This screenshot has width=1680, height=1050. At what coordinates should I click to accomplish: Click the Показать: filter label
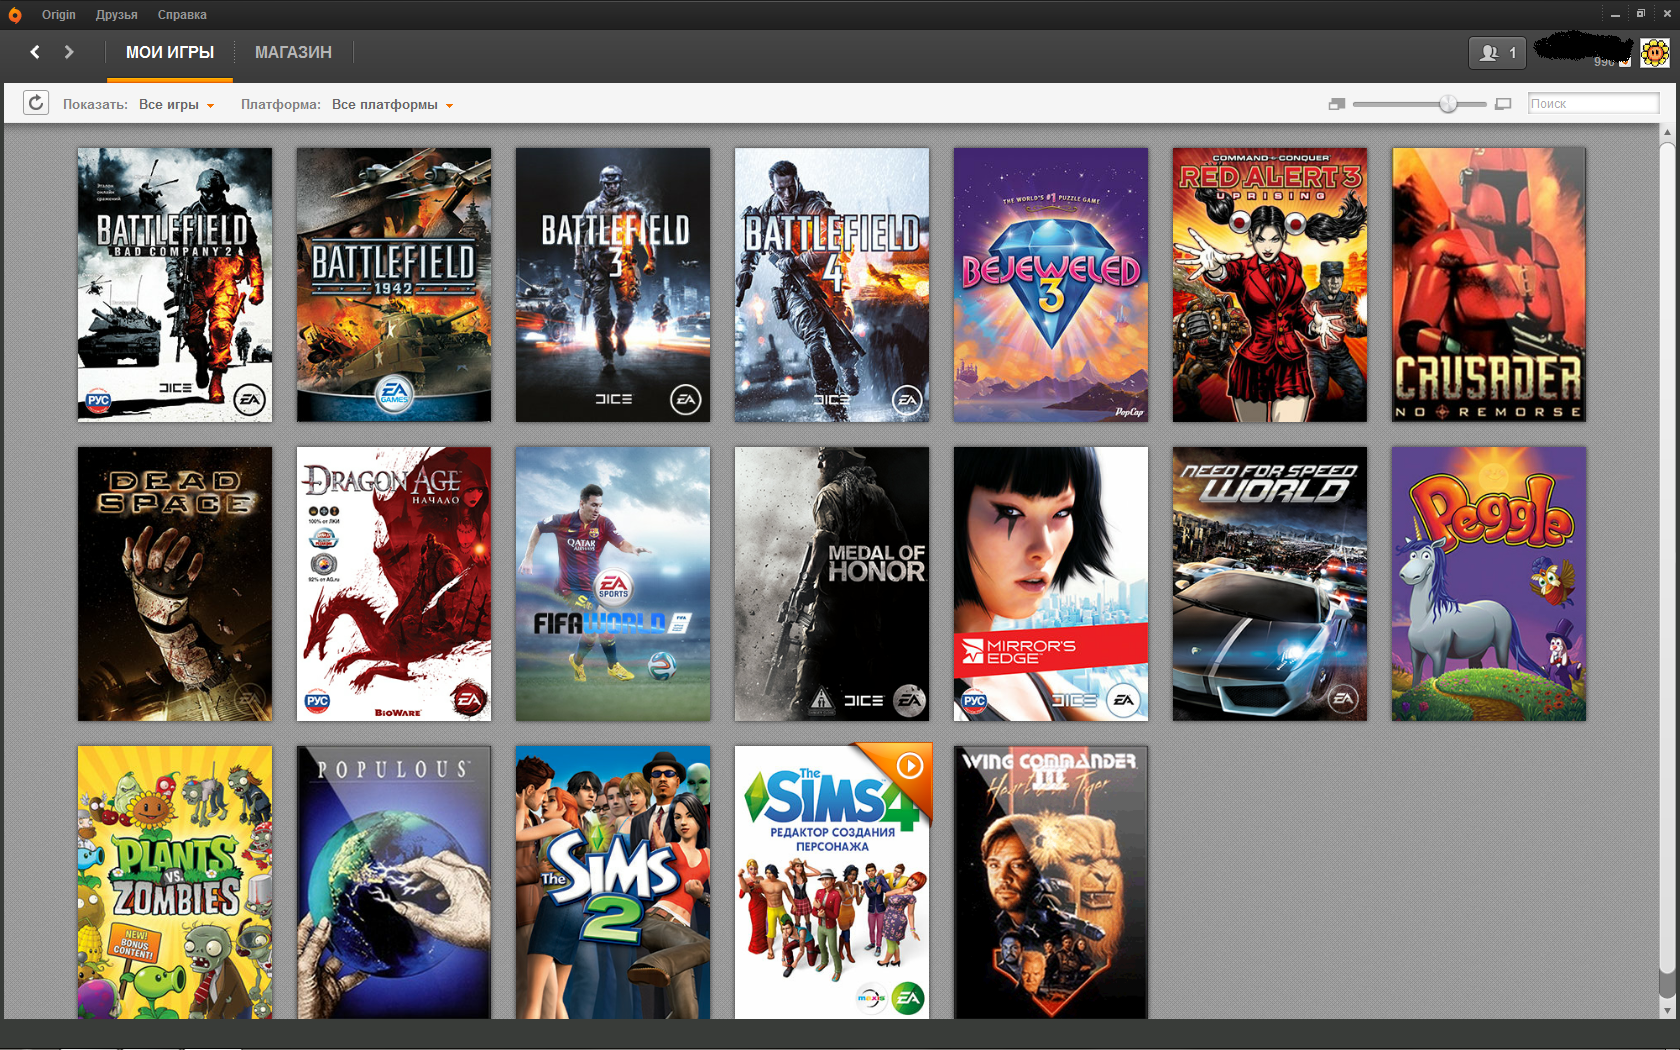pyautogui.click(x=95, y=105)
